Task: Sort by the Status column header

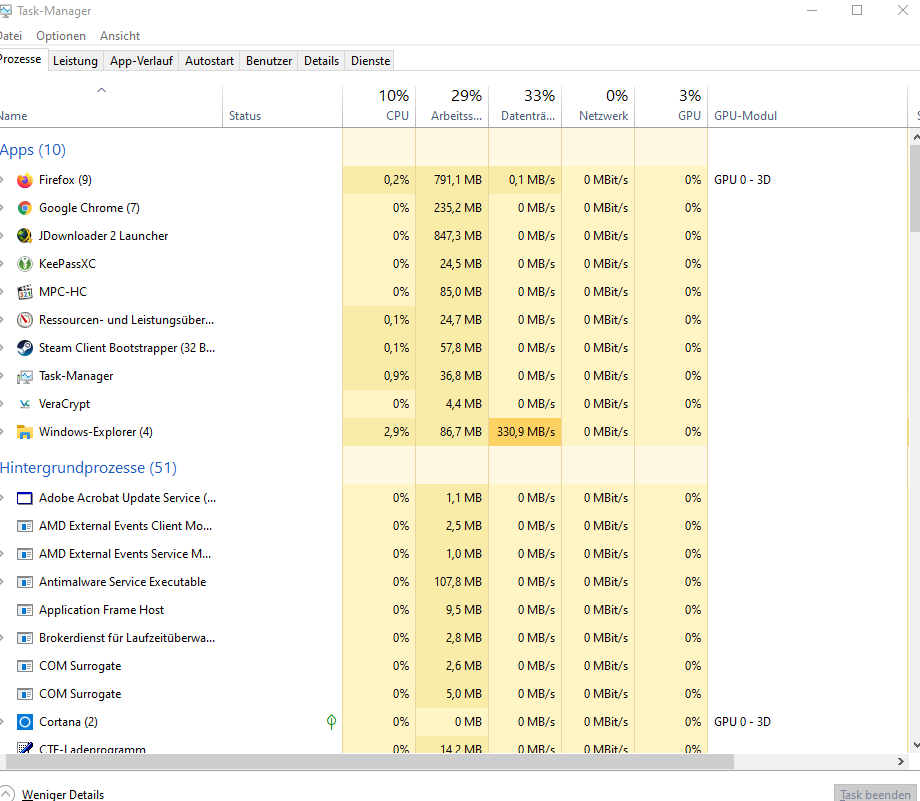Action: tap(282, 106)
